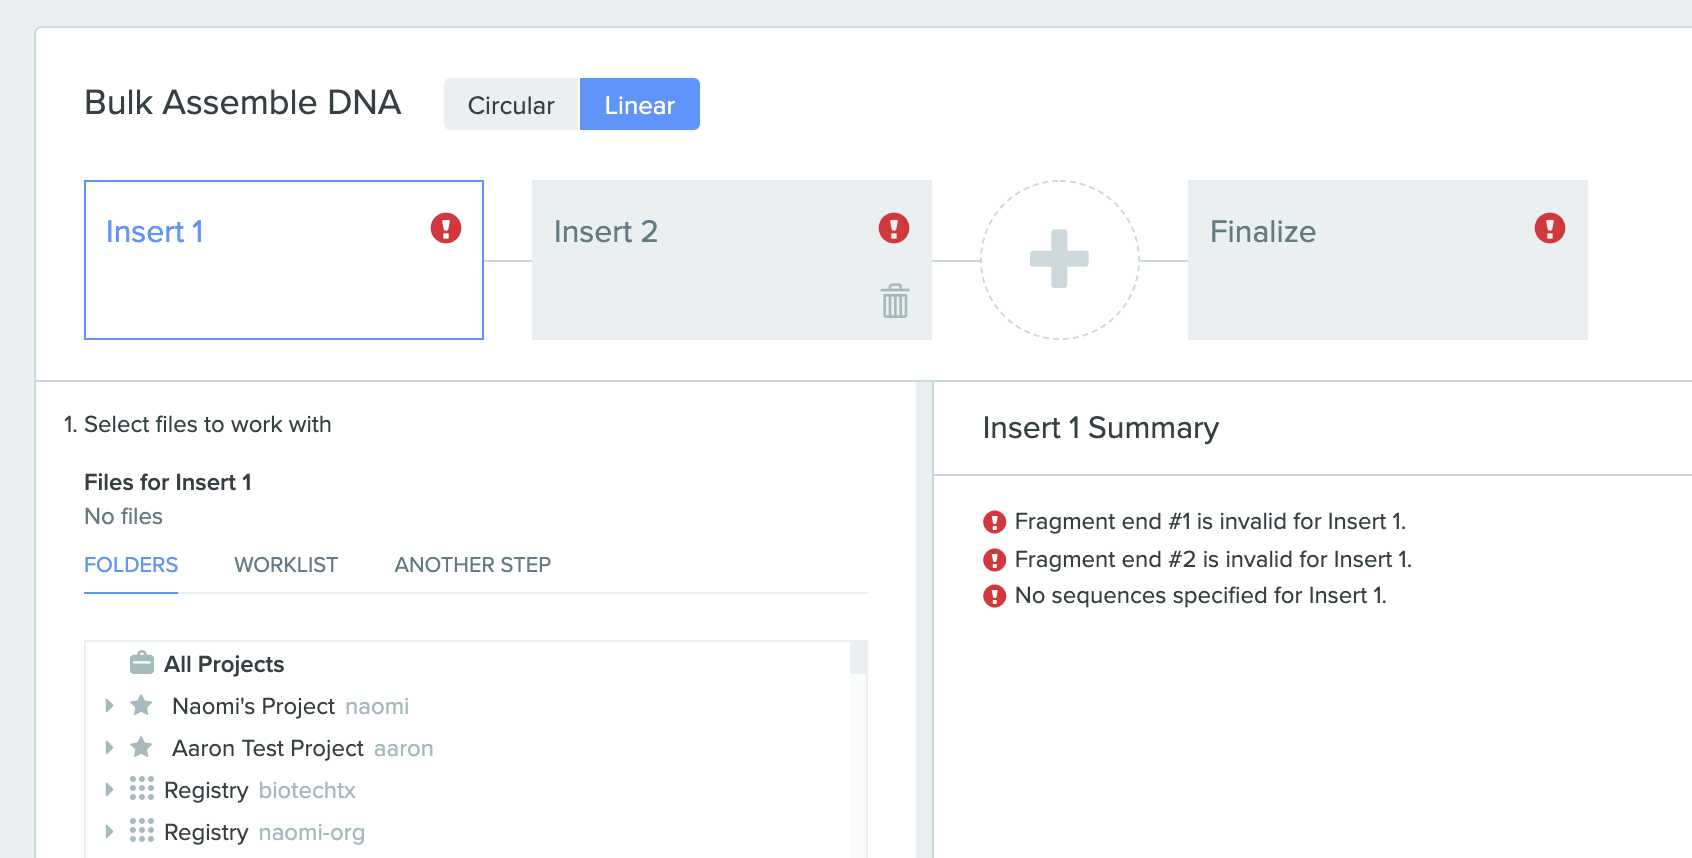Click the star icon beside Aaron Test Project

[x=142, y=747]
